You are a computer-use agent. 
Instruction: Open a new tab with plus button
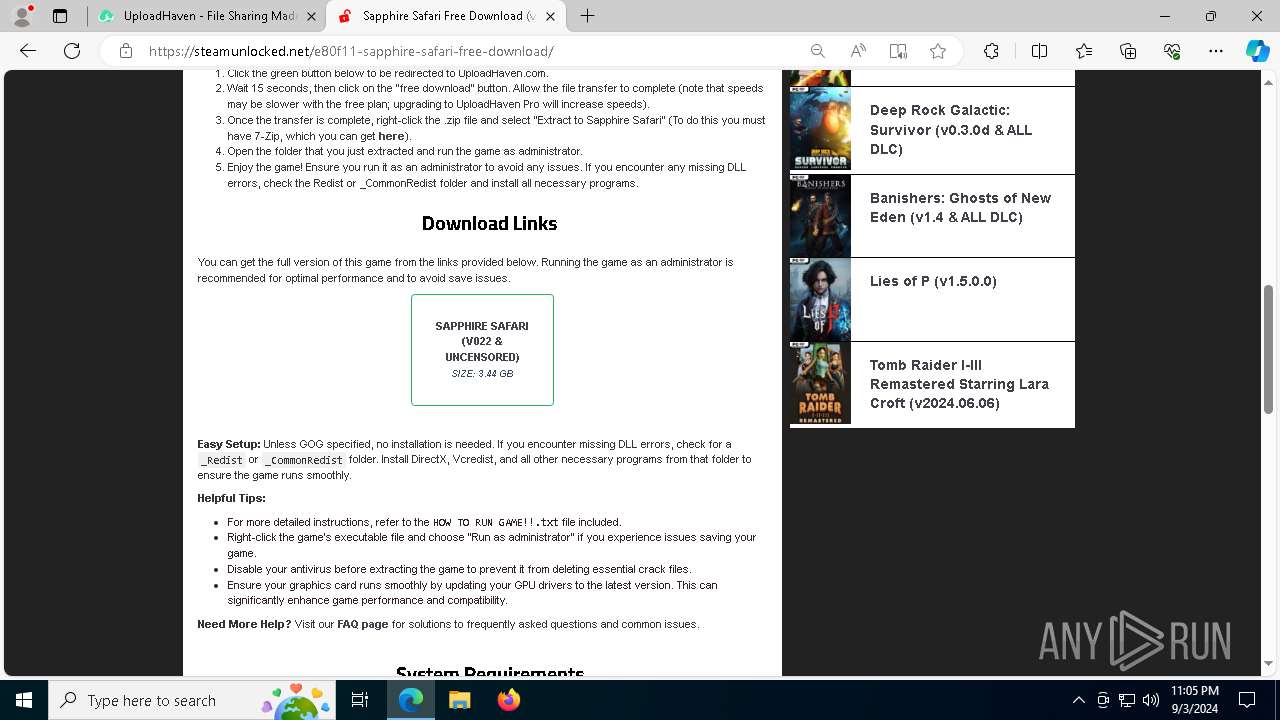point(588,16)
